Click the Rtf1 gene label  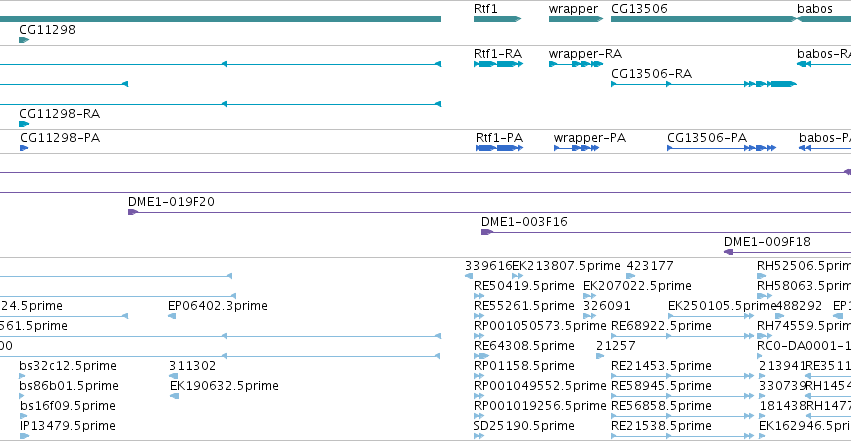click(x=485, y=9)
